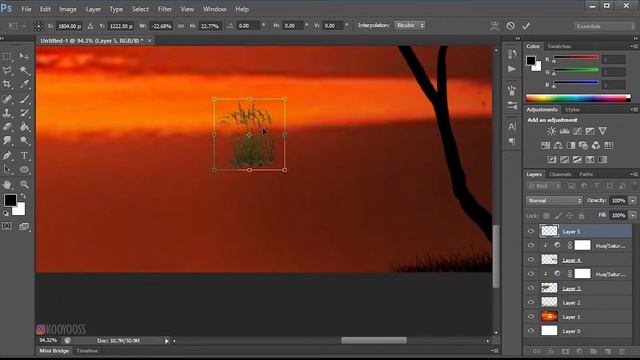
Task: Toggle relative positioning triangle in options bar
Action: 90,26
